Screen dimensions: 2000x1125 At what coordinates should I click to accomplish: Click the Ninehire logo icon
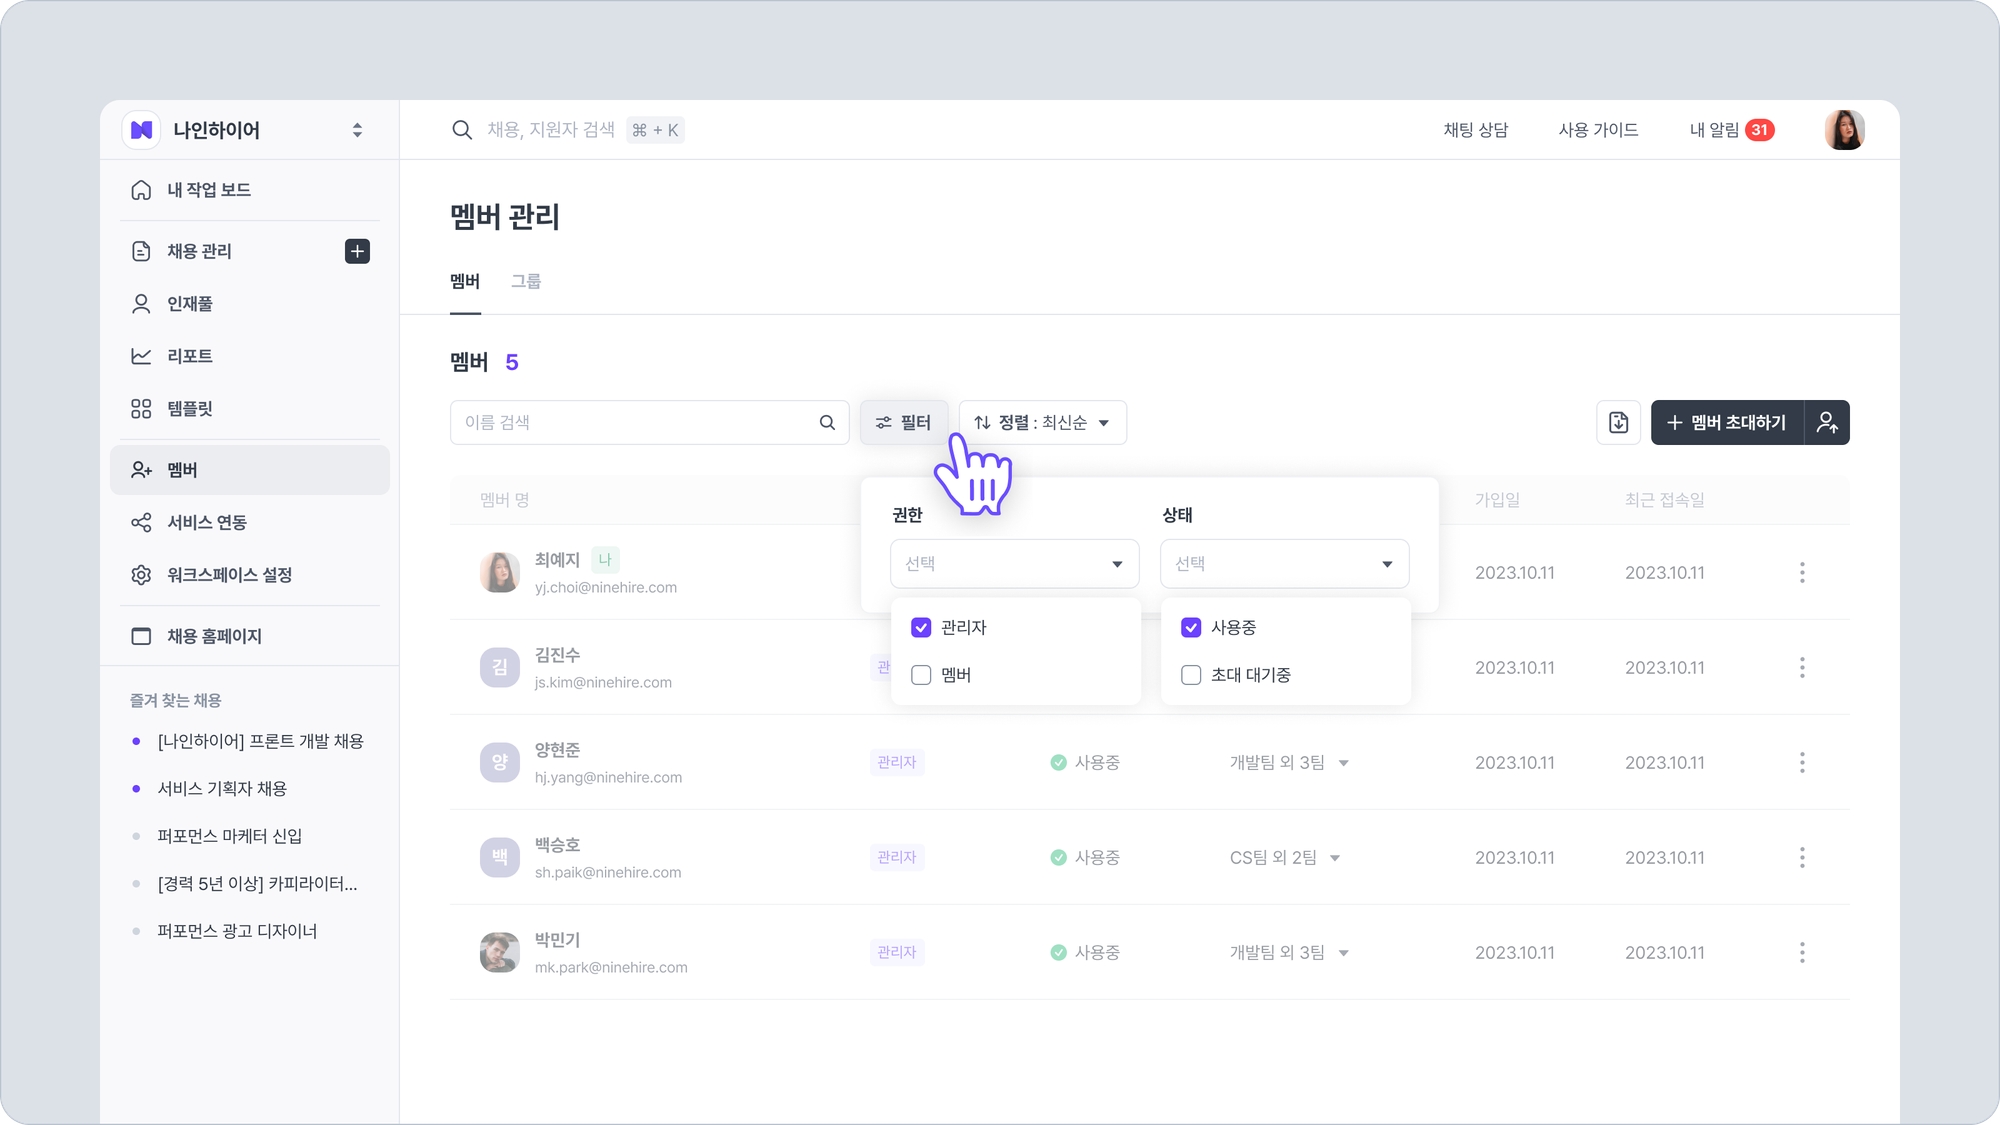pyautogui.click(x=141, y=130)
